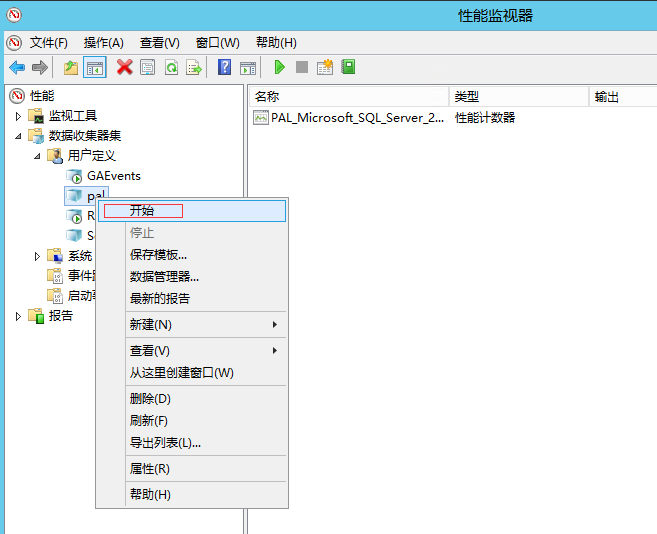Image resolution: width=657 pixels, height=534 pixels.
Task: Select the 系统 tree item
Action: [80, 256]
